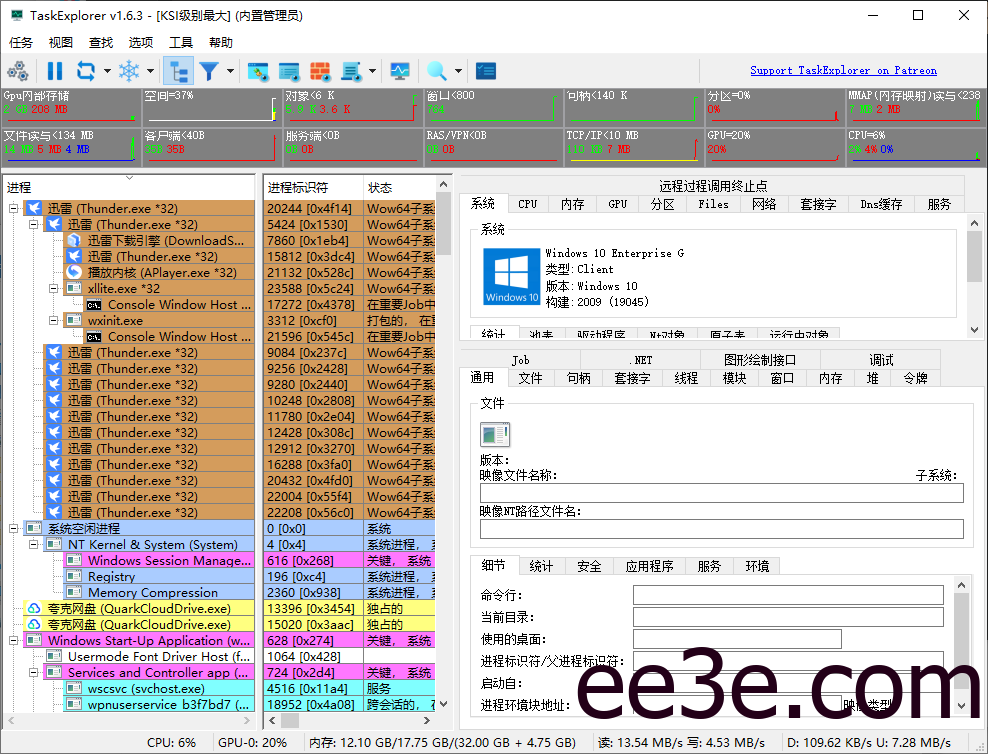Open the firewall brick-wall toolbar icon
The image size is (988, 754).
320,71
